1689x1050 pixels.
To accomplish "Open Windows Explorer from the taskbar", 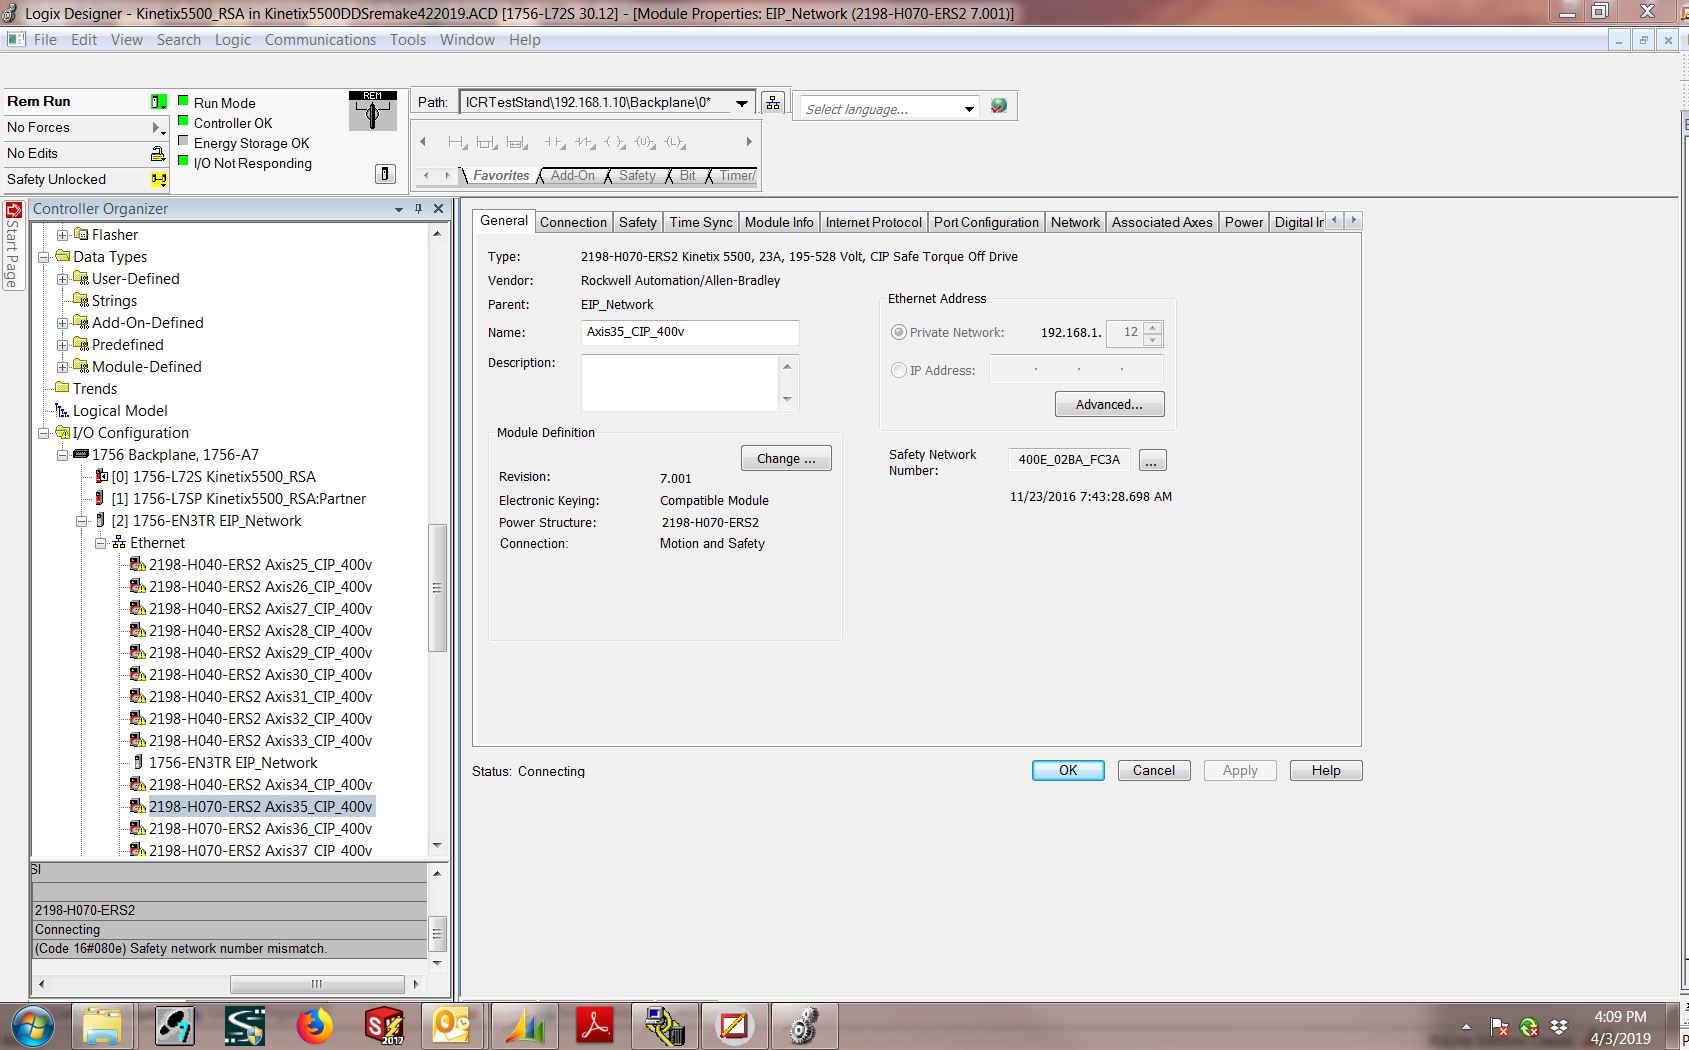I will (103, 1026).
